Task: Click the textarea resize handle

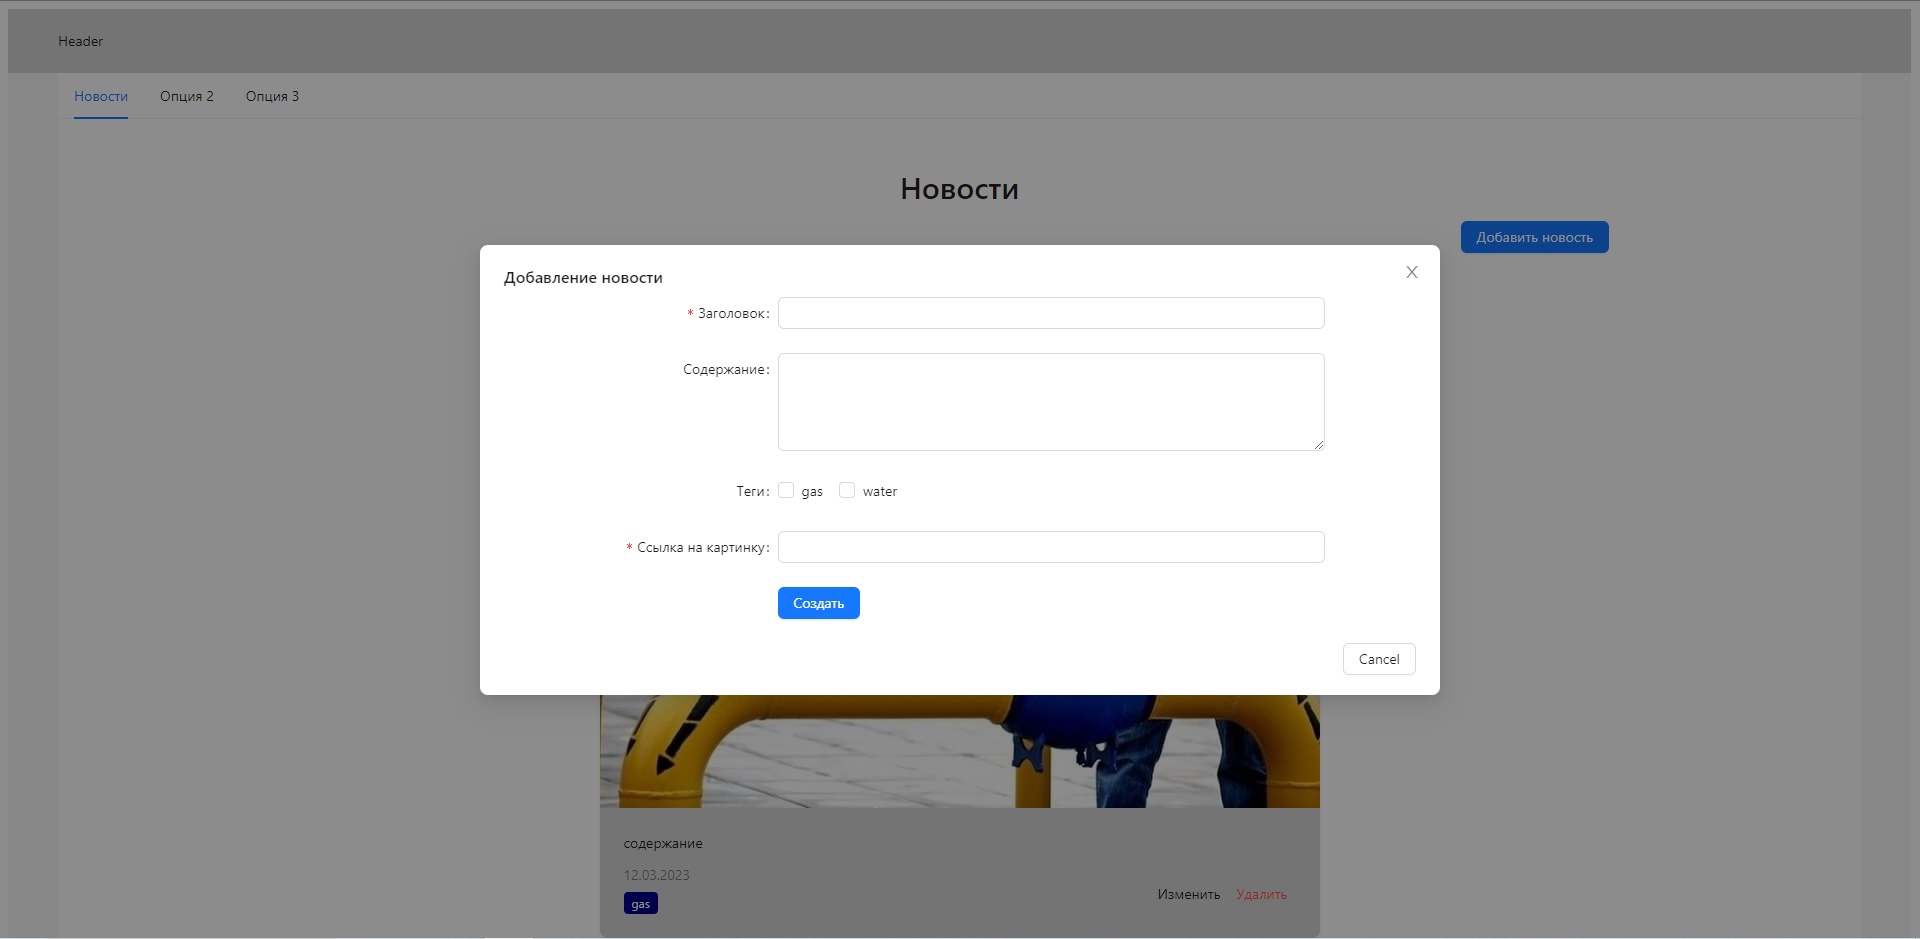Action: 1318,443
